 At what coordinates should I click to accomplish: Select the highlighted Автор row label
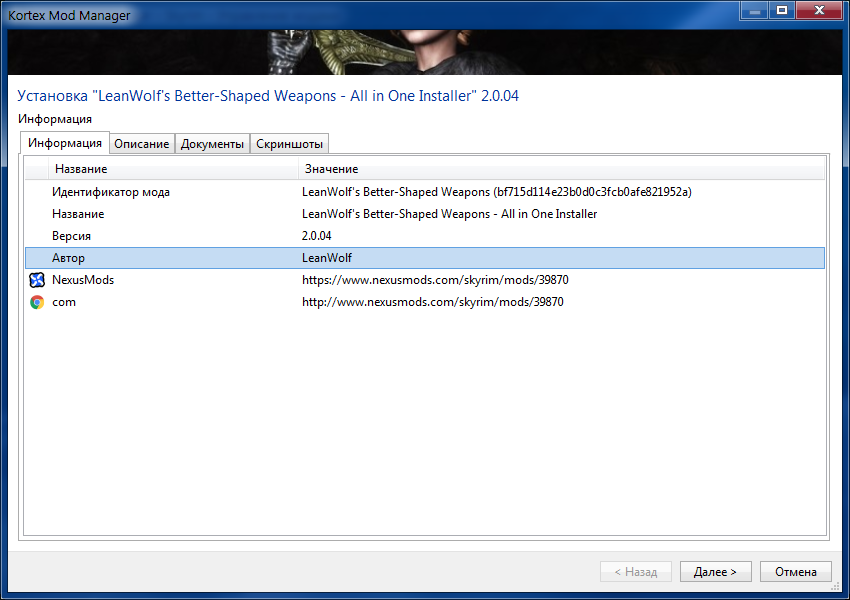coord(68,258)
